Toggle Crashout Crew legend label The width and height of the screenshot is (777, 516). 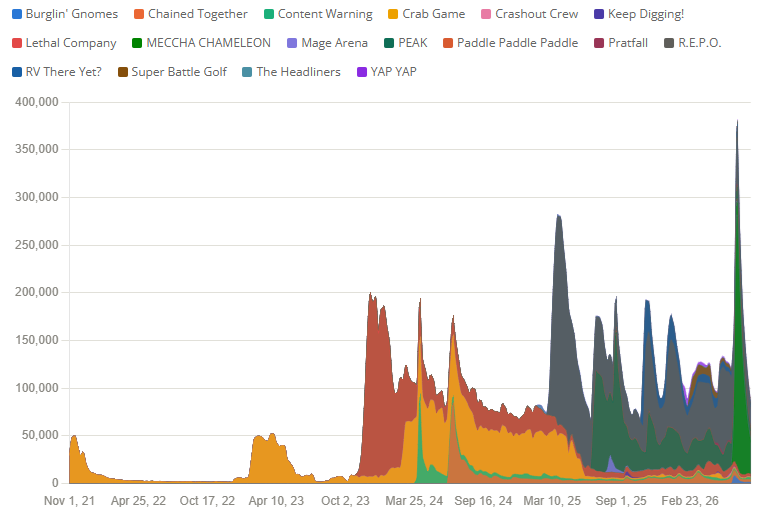(x=537, y=14)
